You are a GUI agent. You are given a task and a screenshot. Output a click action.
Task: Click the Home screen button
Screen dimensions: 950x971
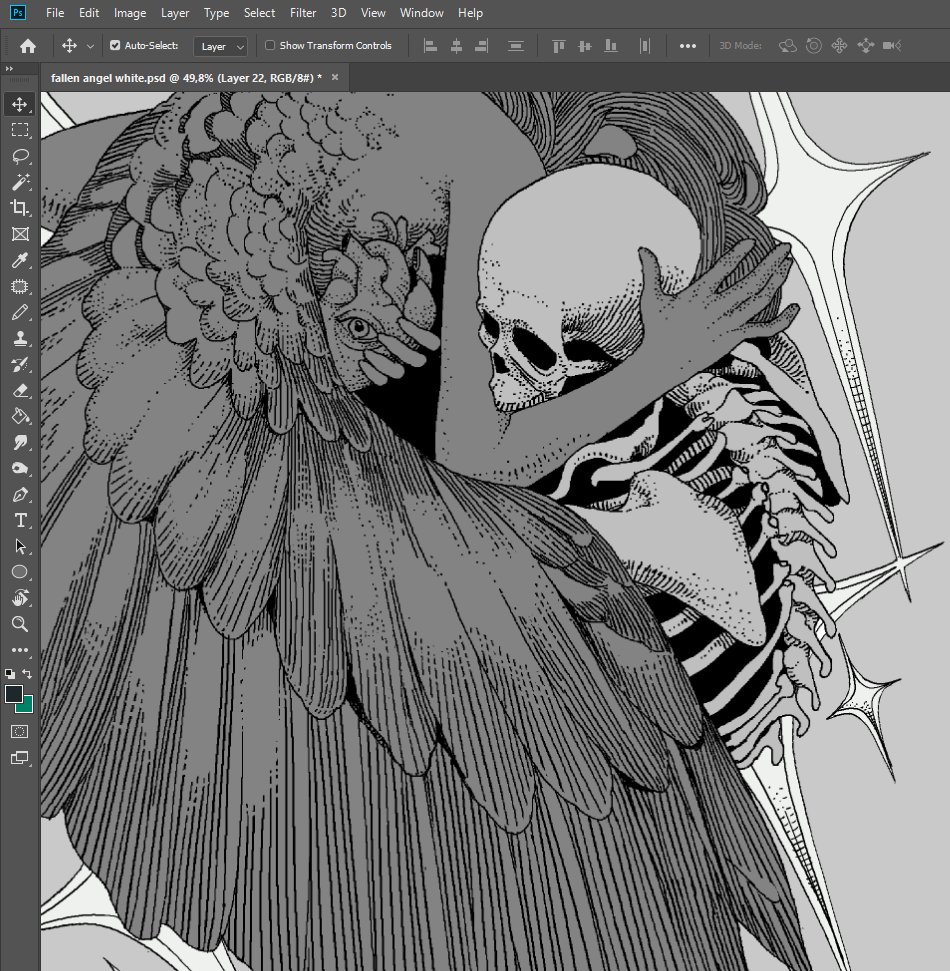pyautogui.click(x=27, y=45)
